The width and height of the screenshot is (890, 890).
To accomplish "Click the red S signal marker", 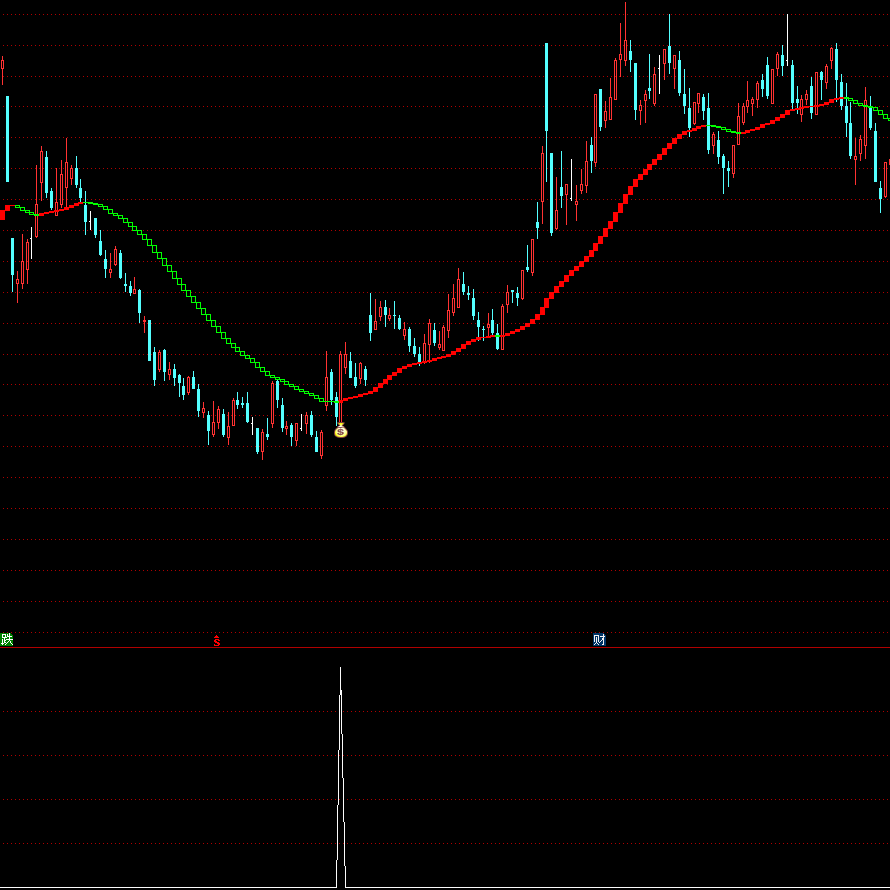I will tap(216, 641).
